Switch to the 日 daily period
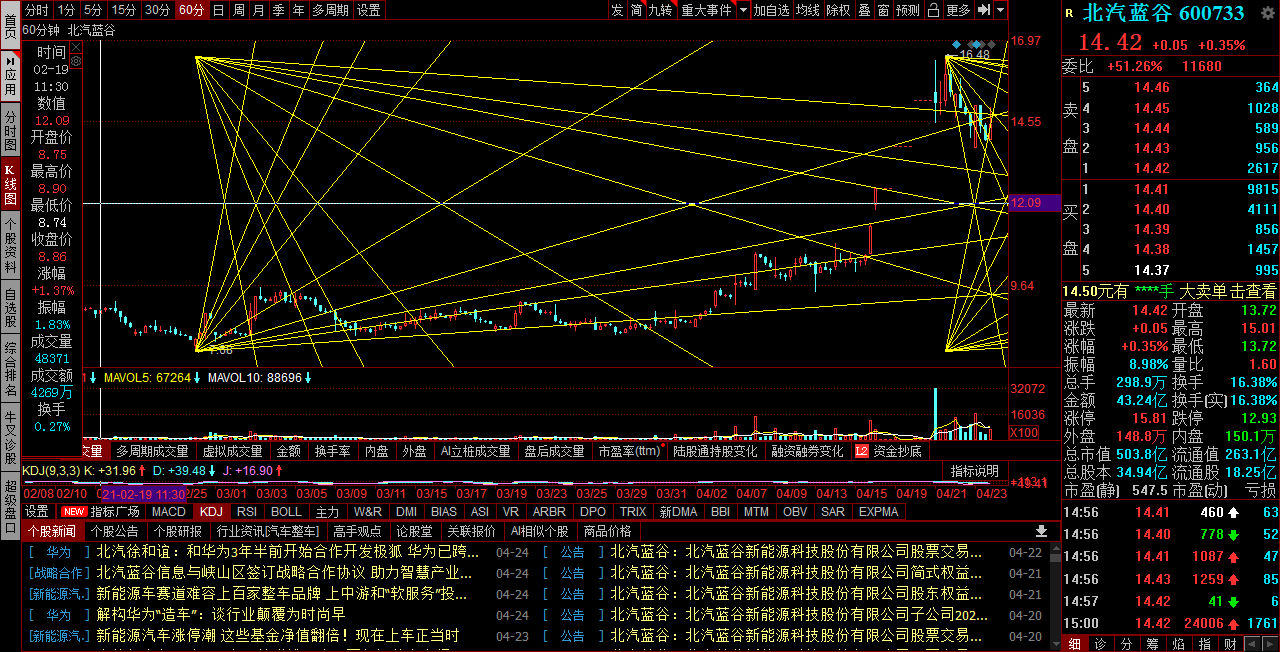 tap(218, 10)
